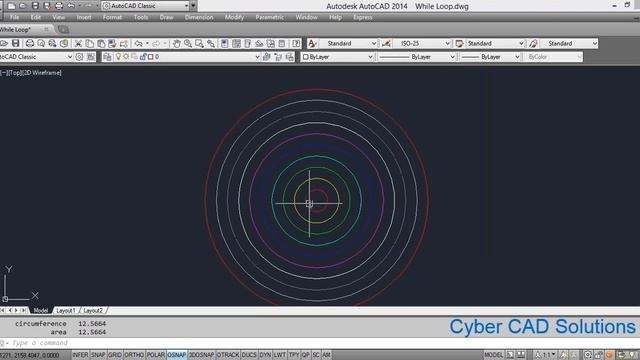Click the Dimension Style icon
The height and width of the screenshot is (360, 640).
point(386,43)
